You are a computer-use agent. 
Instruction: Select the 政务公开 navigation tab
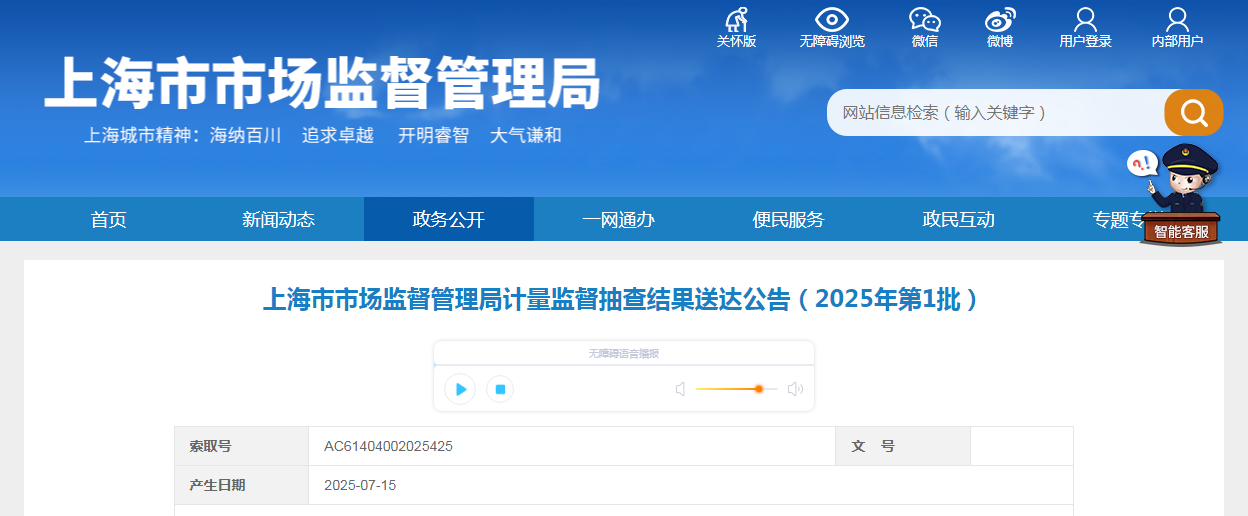[449, 219]
